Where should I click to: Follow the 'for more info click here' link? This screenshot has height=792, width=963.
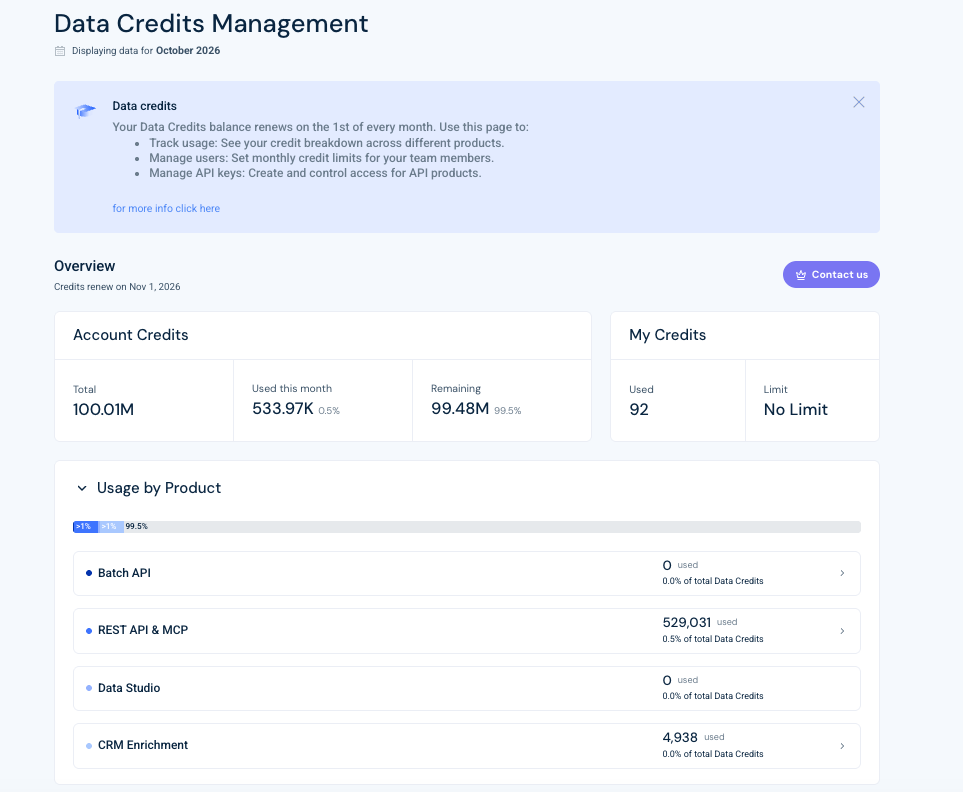tap(166, 208)
